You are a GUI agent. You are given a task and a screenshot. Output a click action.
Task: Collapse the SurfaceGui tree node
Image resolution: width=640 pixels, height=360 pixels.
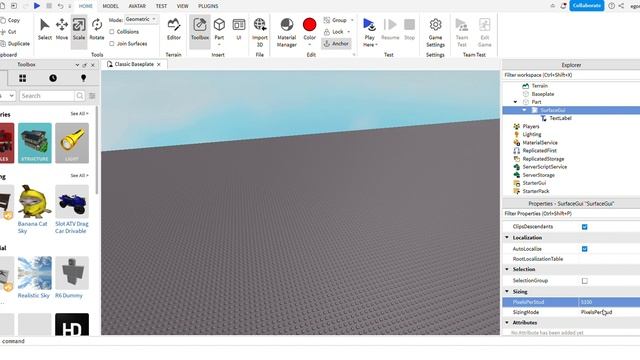pos(524,110)
